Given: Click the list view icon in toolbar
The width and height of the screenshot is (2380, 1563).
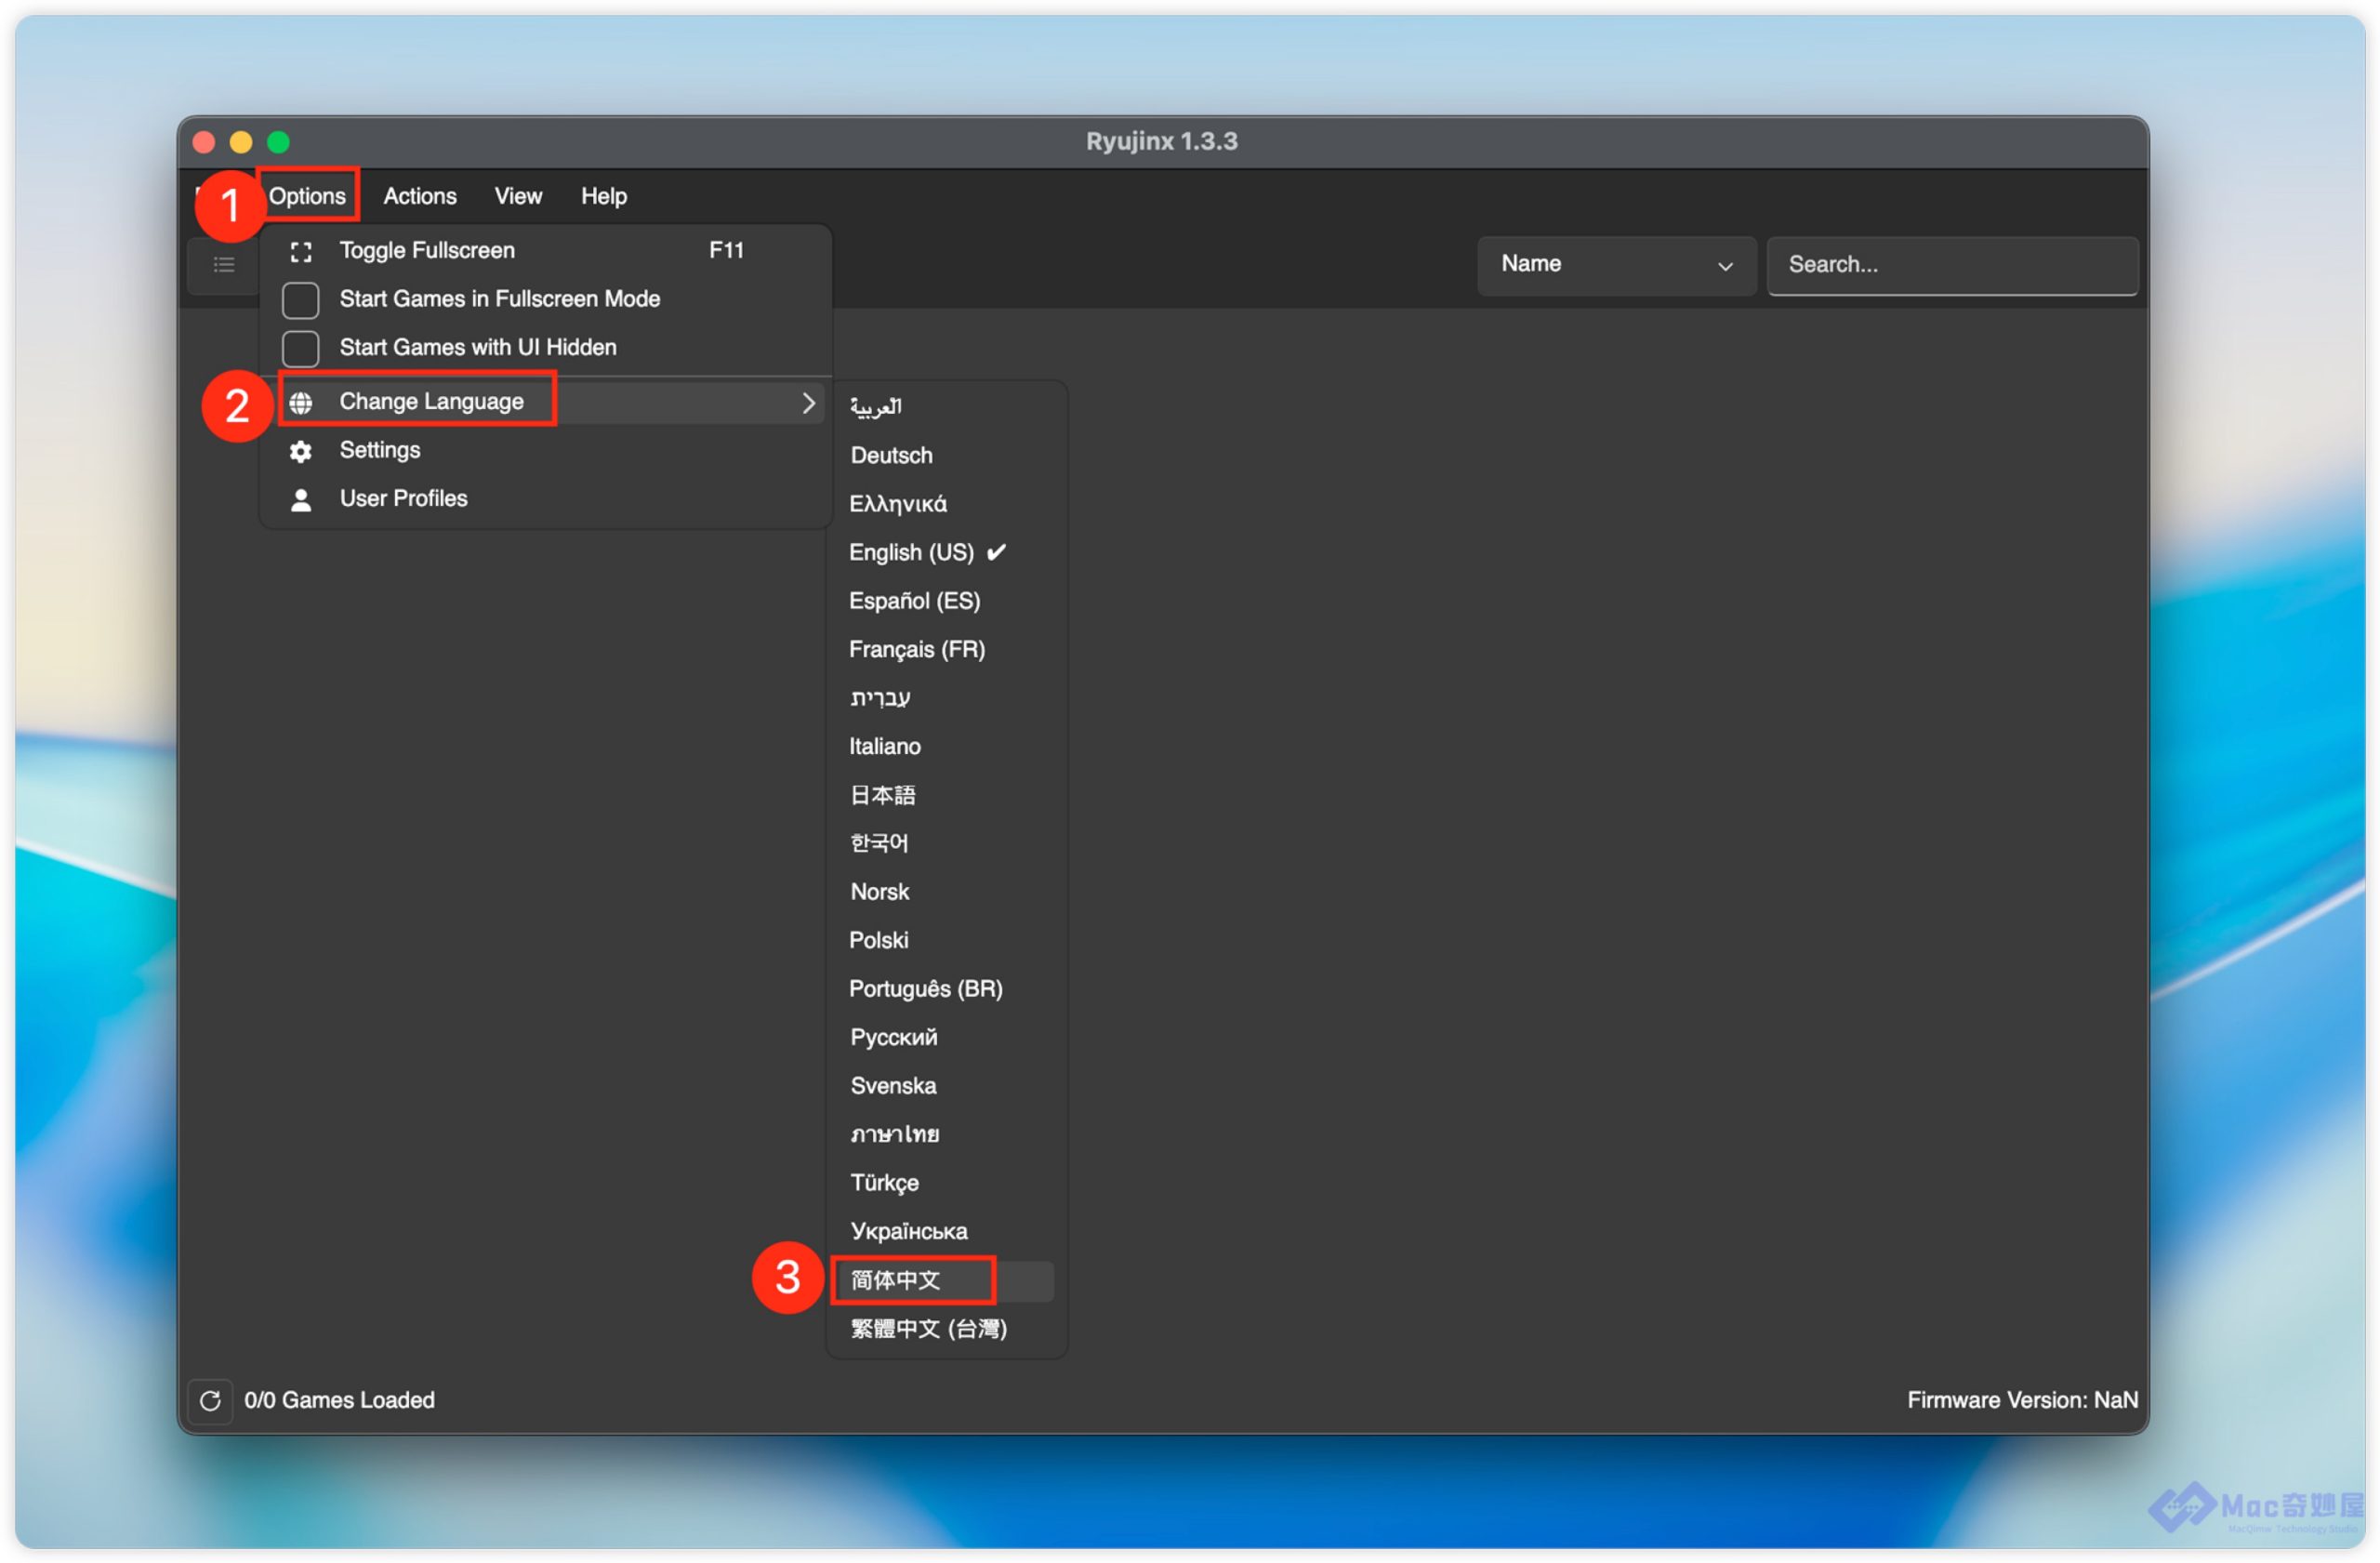Looking at the screenshot, I should [224, 265].
